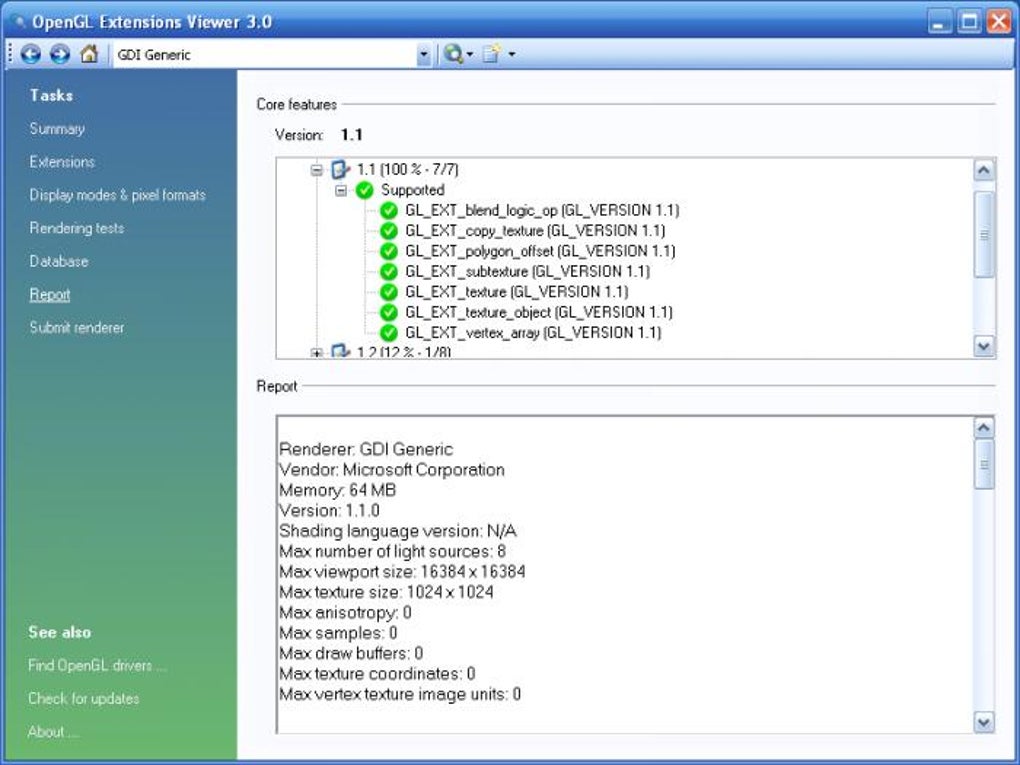
Task: Select GL_EXT_texture_object entry
Action: click(539, 312)
